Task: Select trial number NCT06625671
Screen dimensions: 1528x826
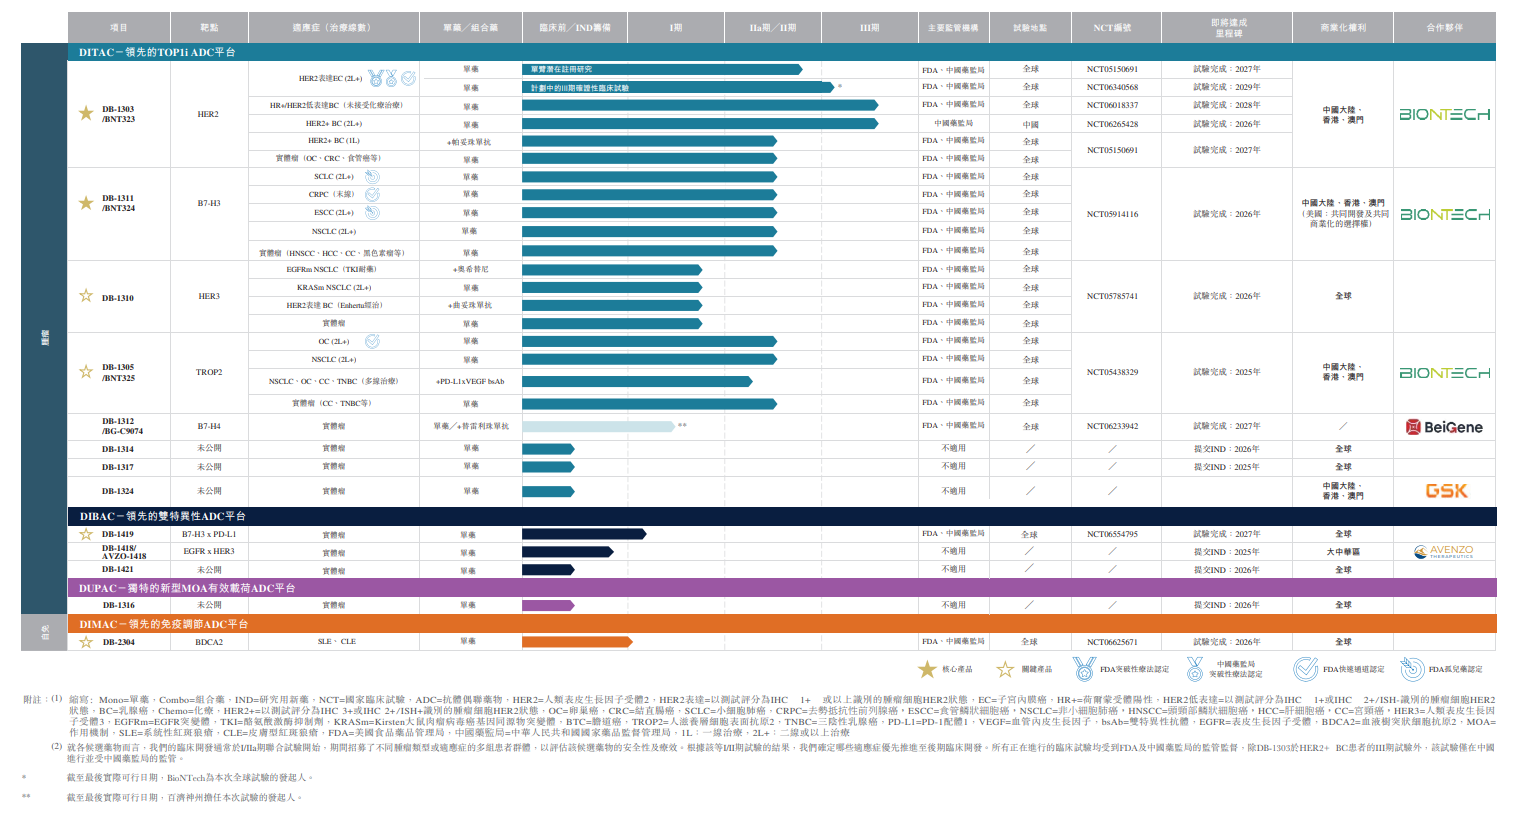Action: click(1112, 642)
